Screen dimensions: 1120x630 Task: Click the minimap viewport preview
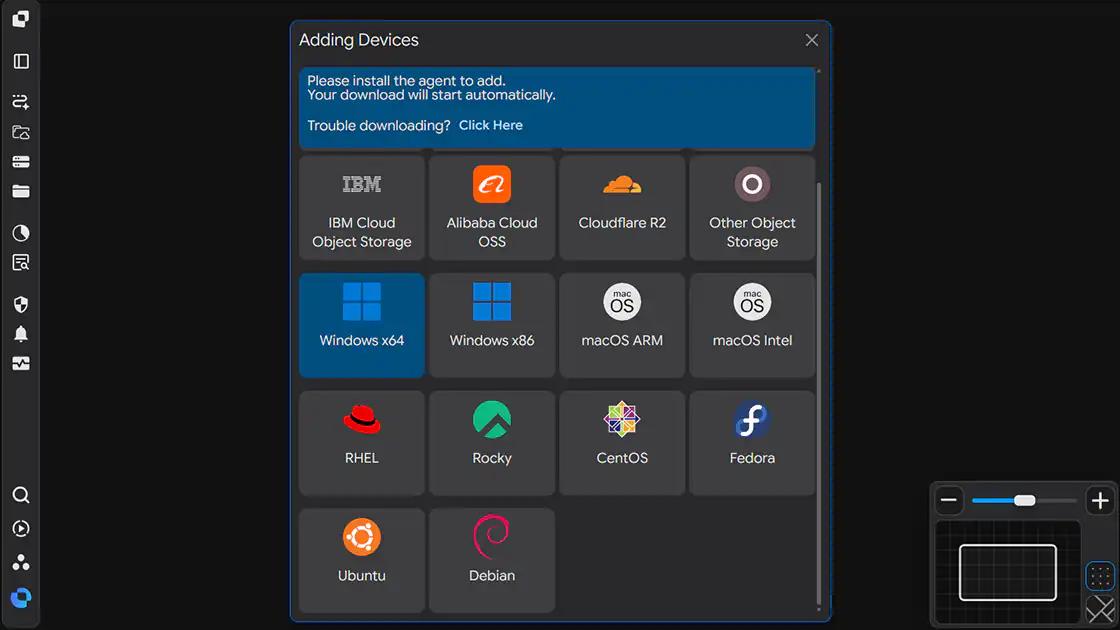(x=1008, y=572)
